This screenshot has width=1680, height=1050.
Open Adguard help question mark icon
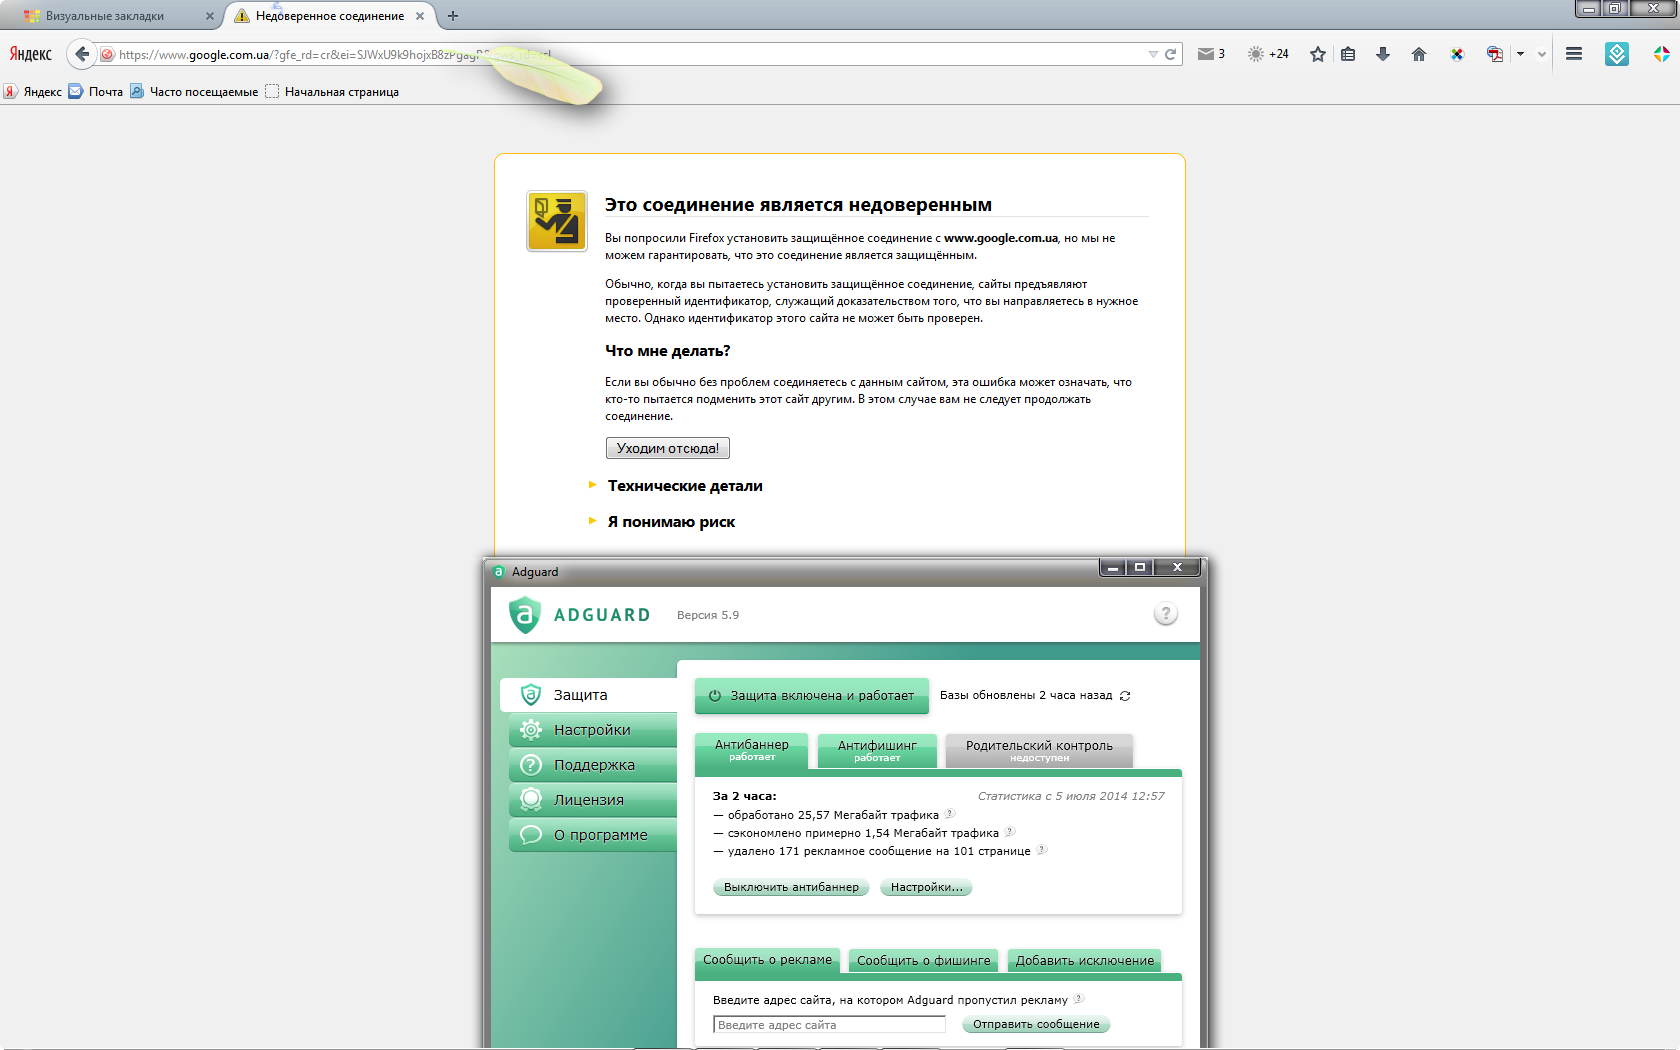click(x=1165, y=614)
